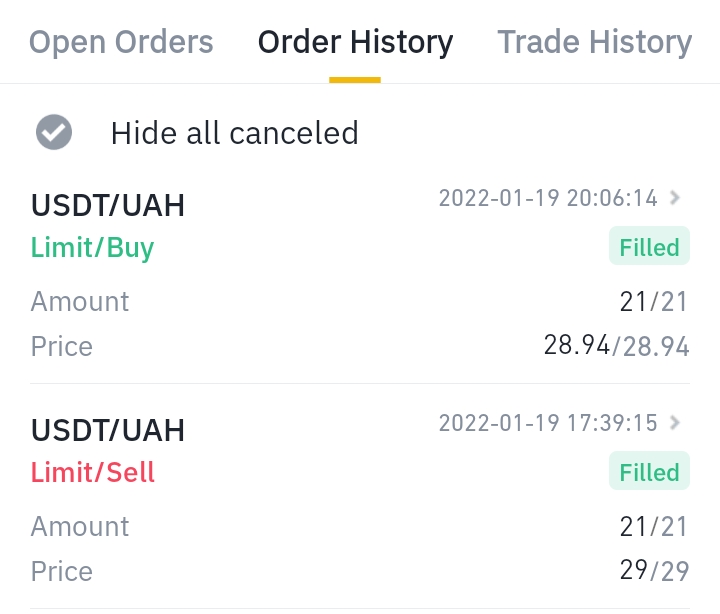
Task: Open the second USDT/UAH pair title
Action: tap(107, 430)
